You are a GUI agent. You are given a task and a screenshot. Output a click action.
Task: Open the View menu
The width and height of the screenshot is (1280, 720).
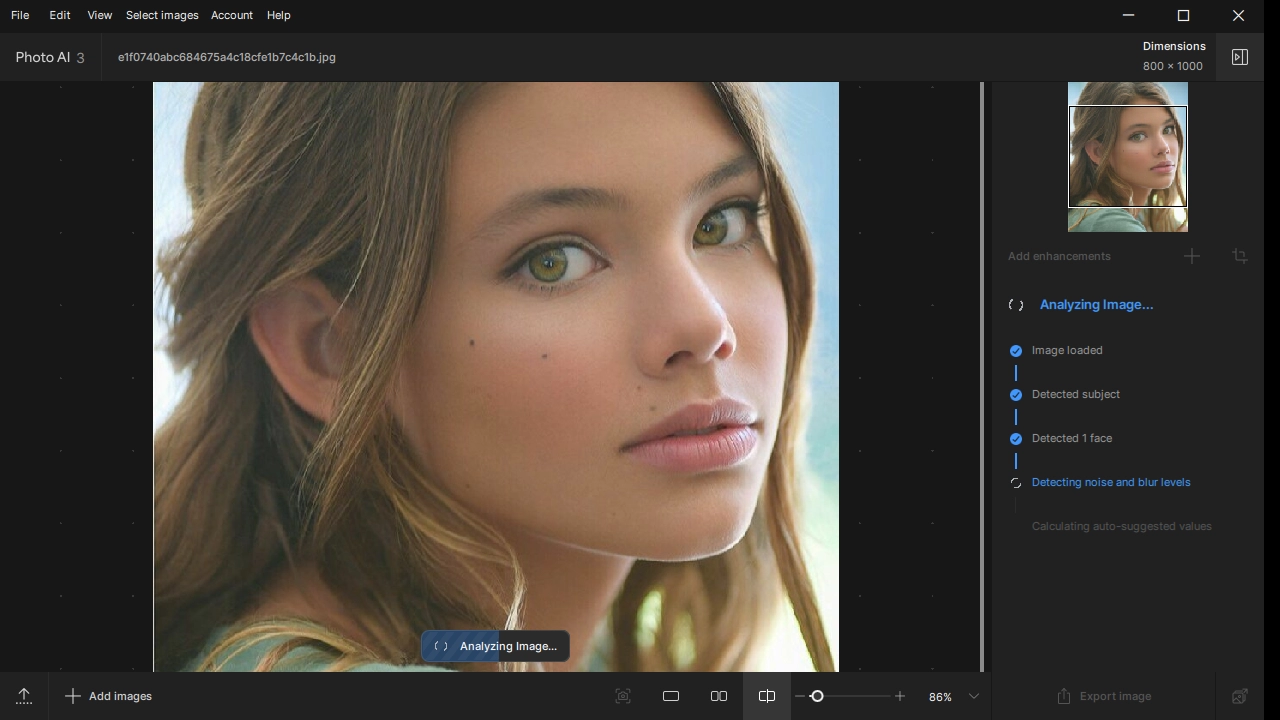(99, 15)
